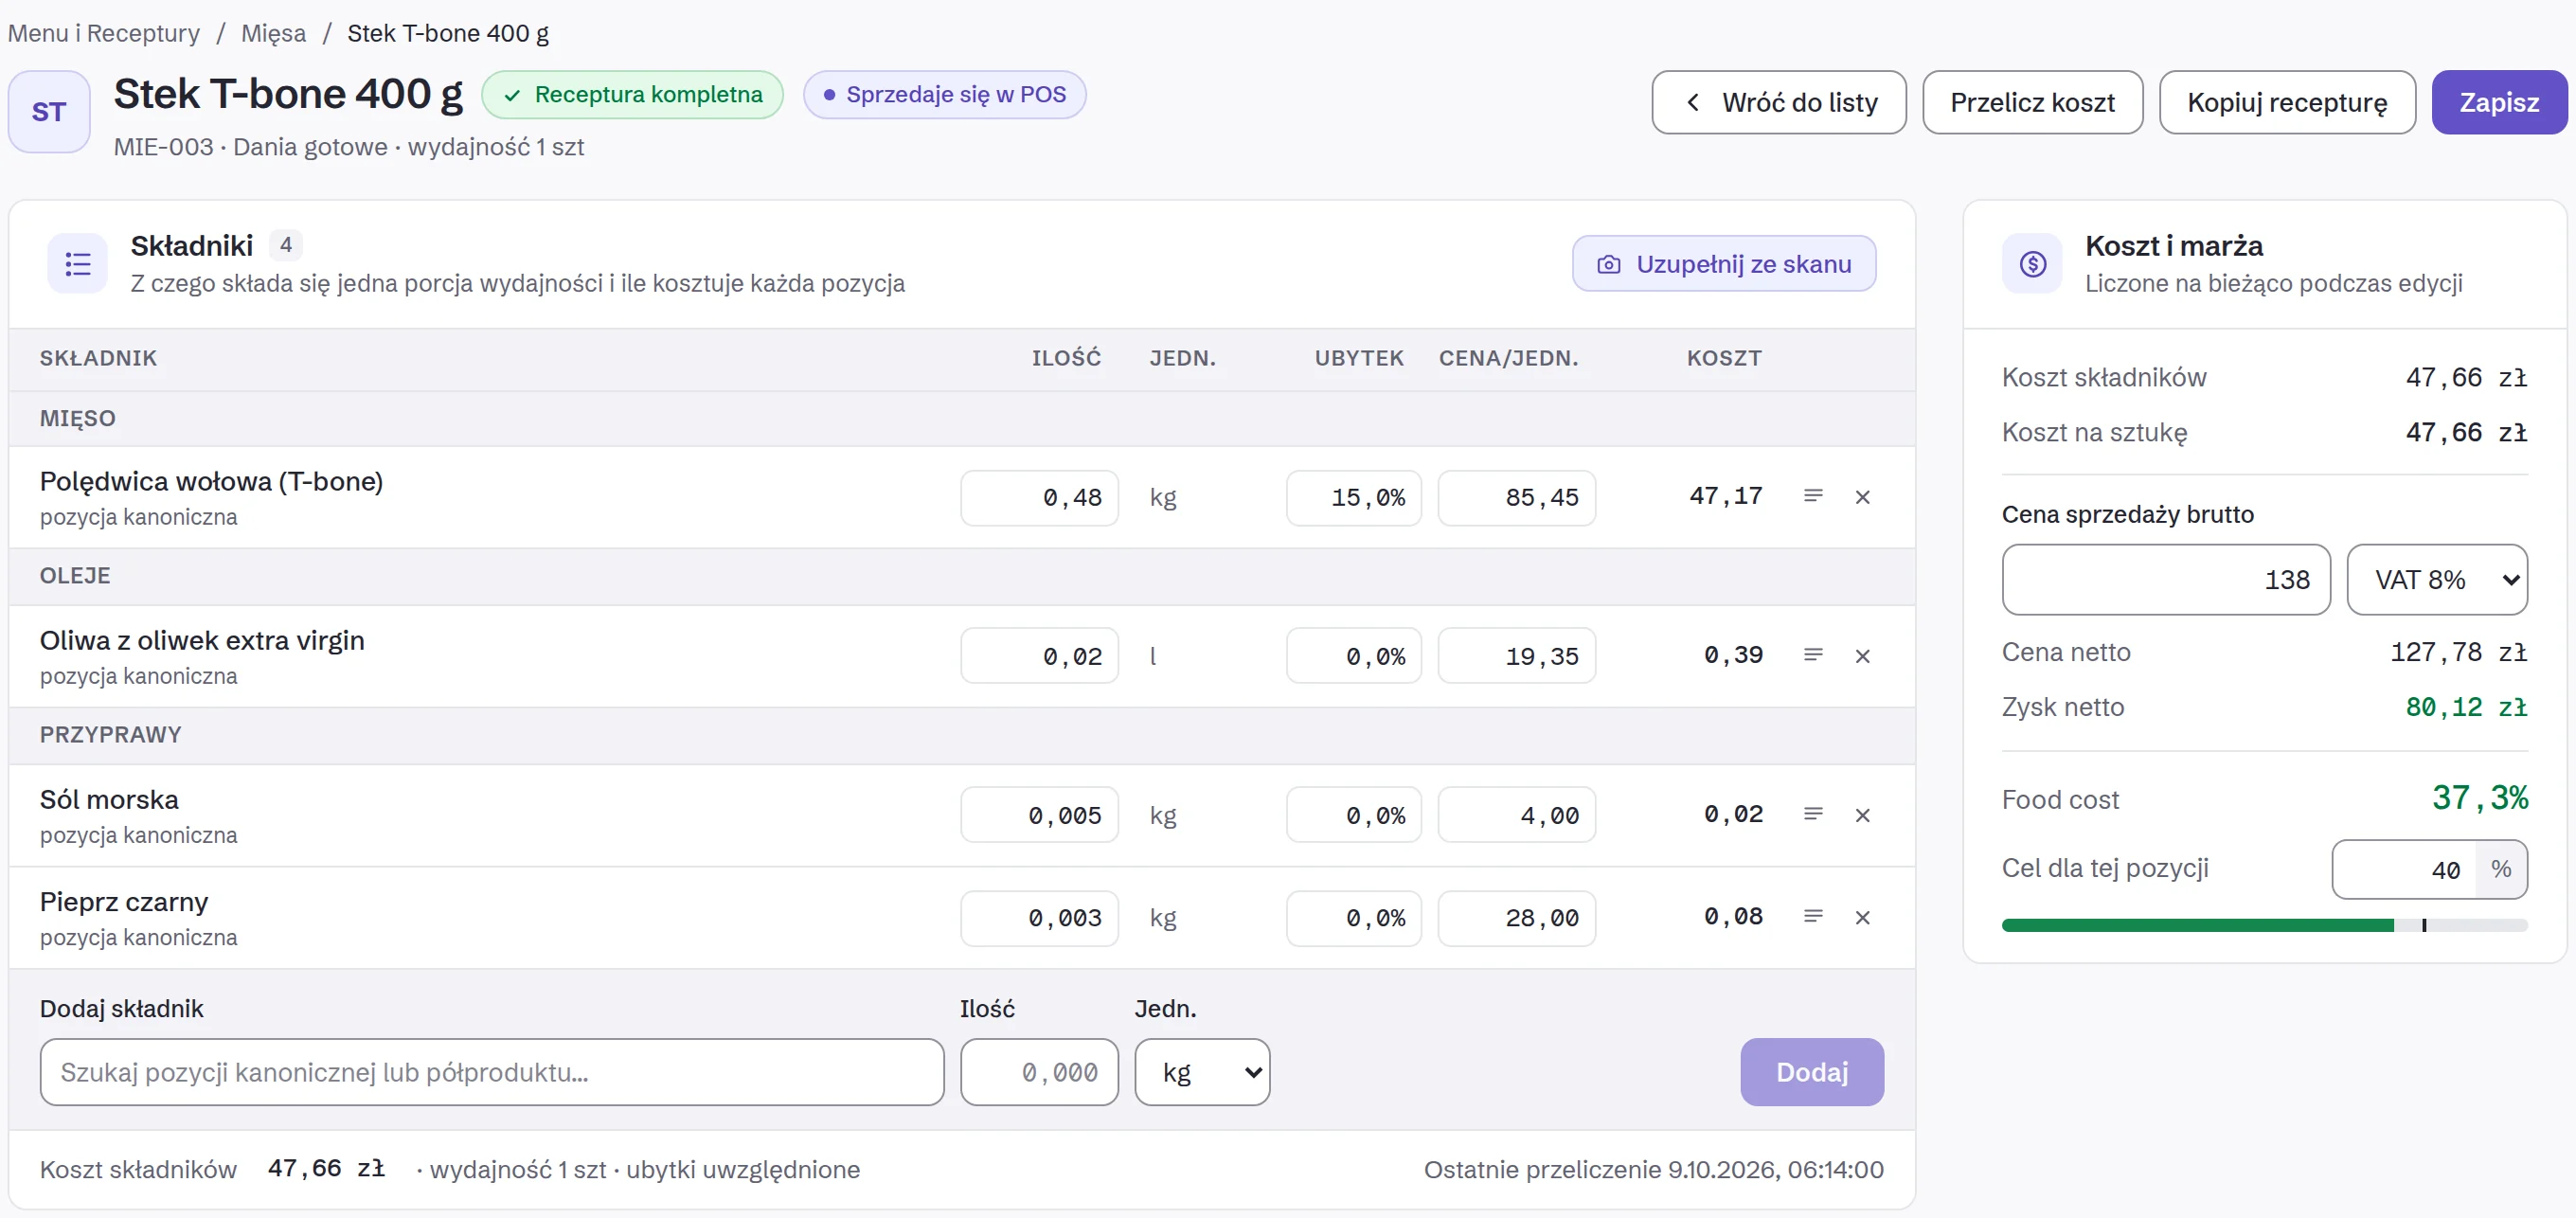This screenshot has height=1218, width=2576.
Task: Remove Polędwica wołowa (T-bone) ingredient
Action: [x=1862, y=497]
